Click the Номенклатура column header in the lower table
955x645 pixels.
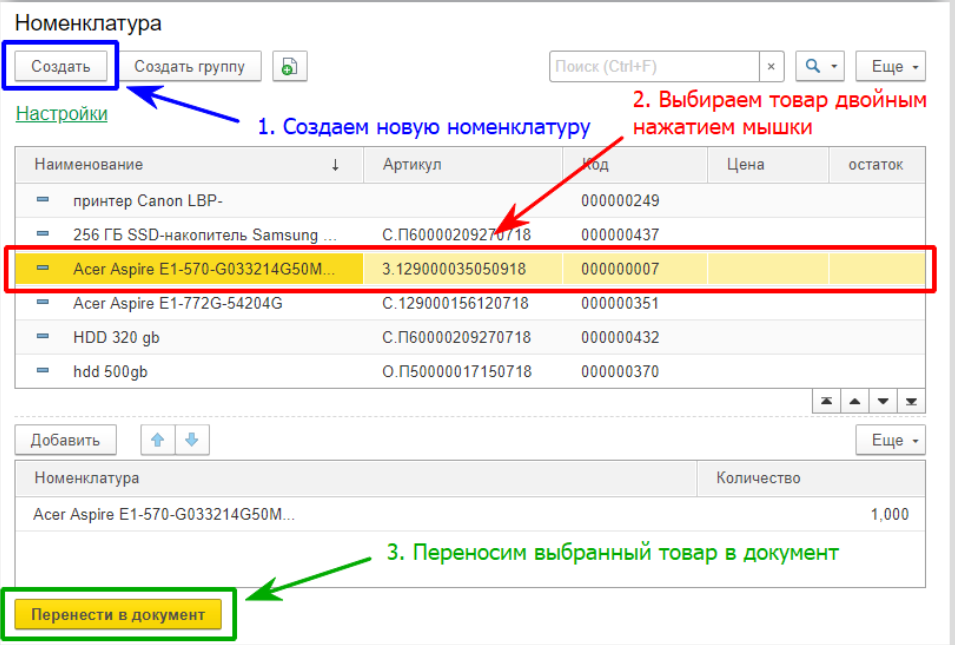(356, 478)
